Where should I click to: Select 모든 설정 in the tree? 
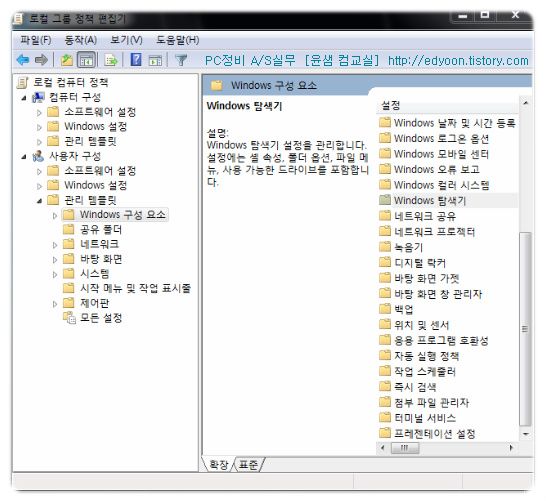101,317
